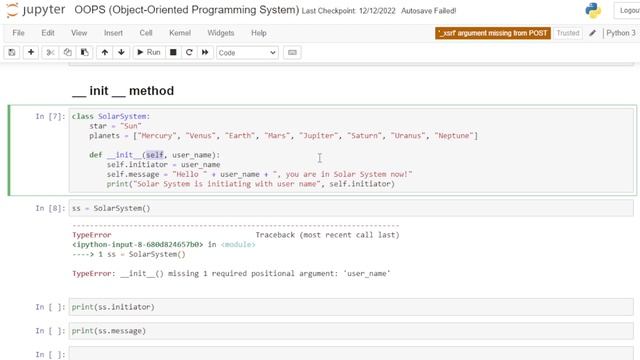Click the empty bottom code cell
The width and height of the screenshot is (640, 360).
pyautogui.click(x=351, y=353)
